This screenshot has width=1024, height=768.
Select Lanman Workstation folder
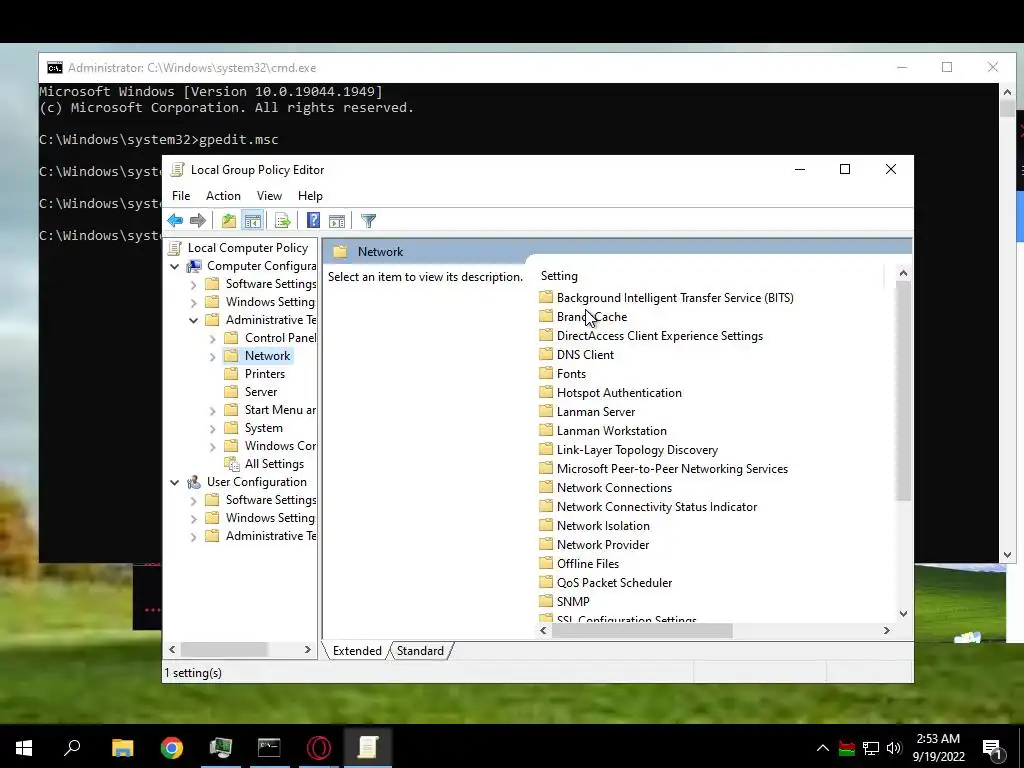click(x=611, y=430)
